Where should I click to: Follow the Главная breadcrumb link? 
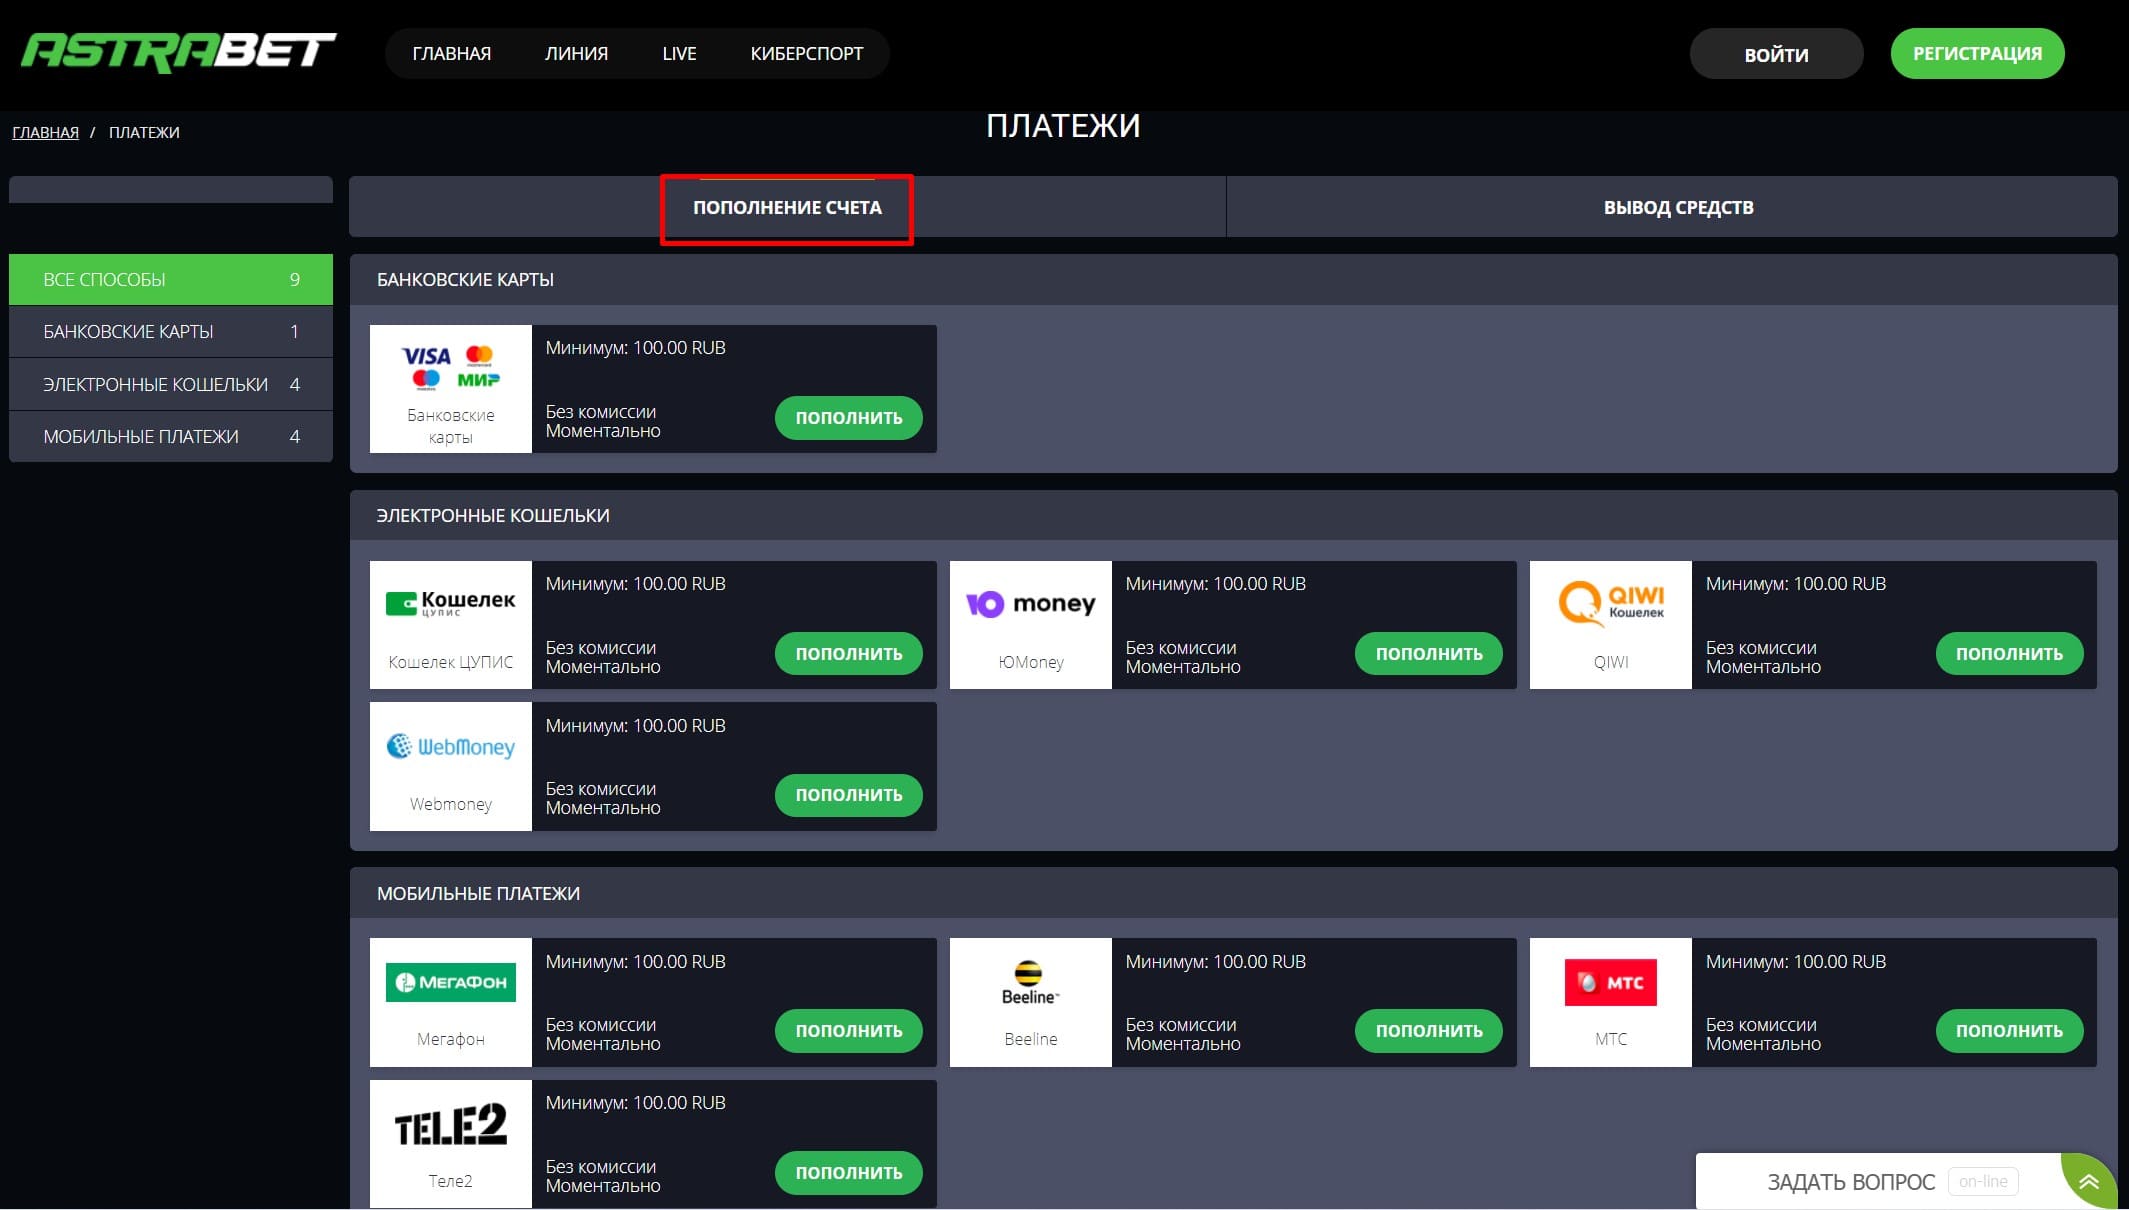tap(45, 133)
